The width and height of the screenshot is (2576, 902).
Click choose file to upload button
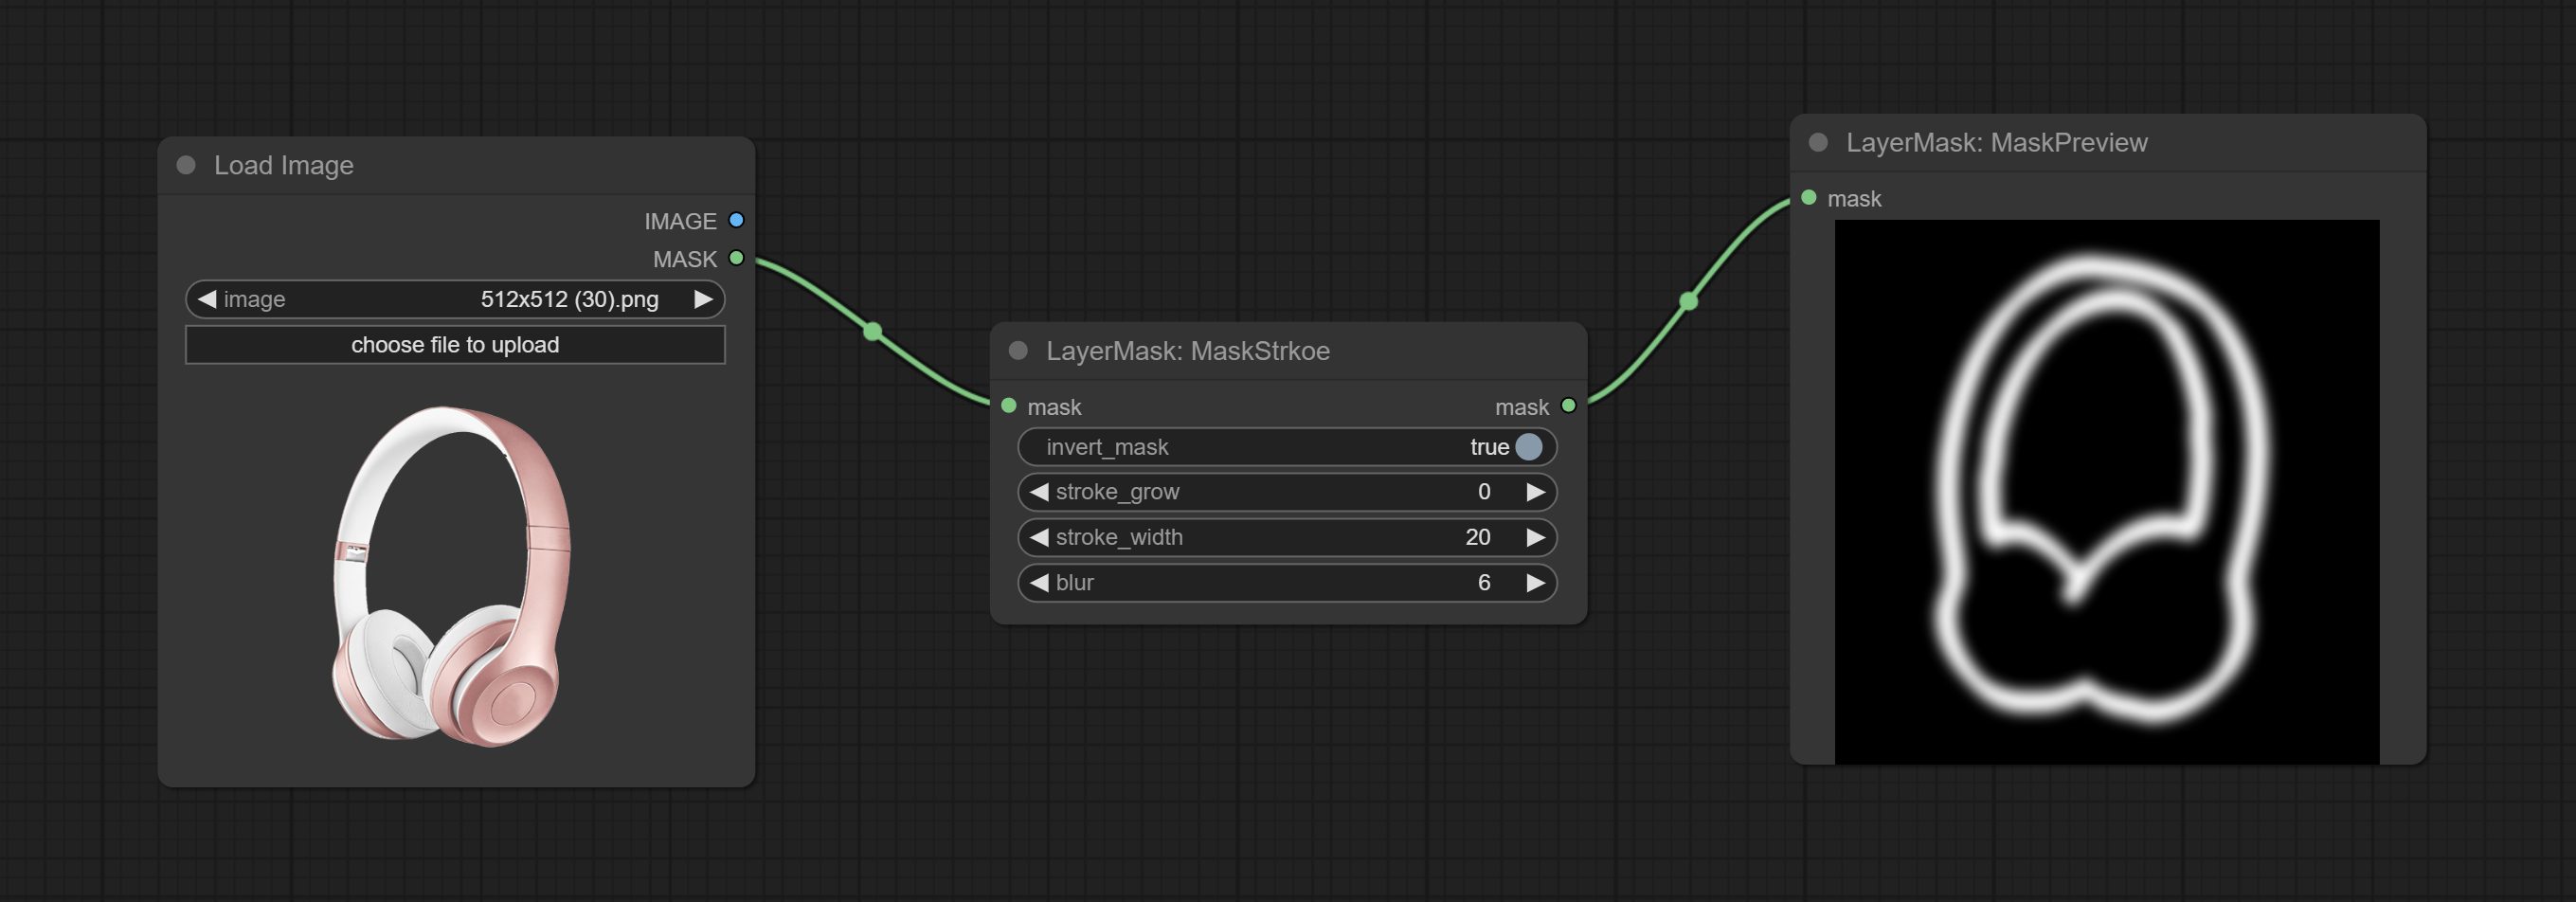click(x=455, y=345)
